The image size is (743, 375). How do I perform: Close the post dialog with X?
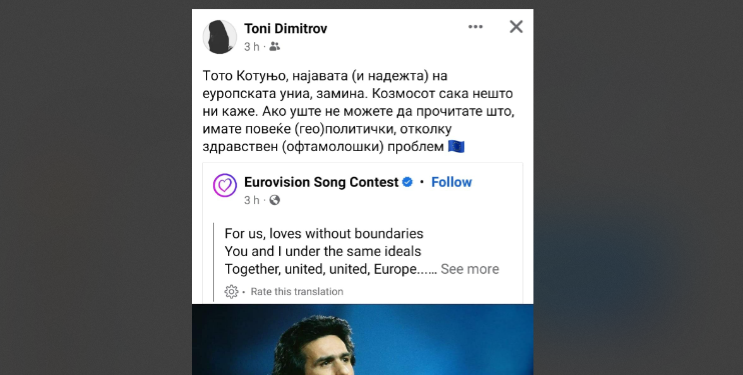click(x=516, y=27)
